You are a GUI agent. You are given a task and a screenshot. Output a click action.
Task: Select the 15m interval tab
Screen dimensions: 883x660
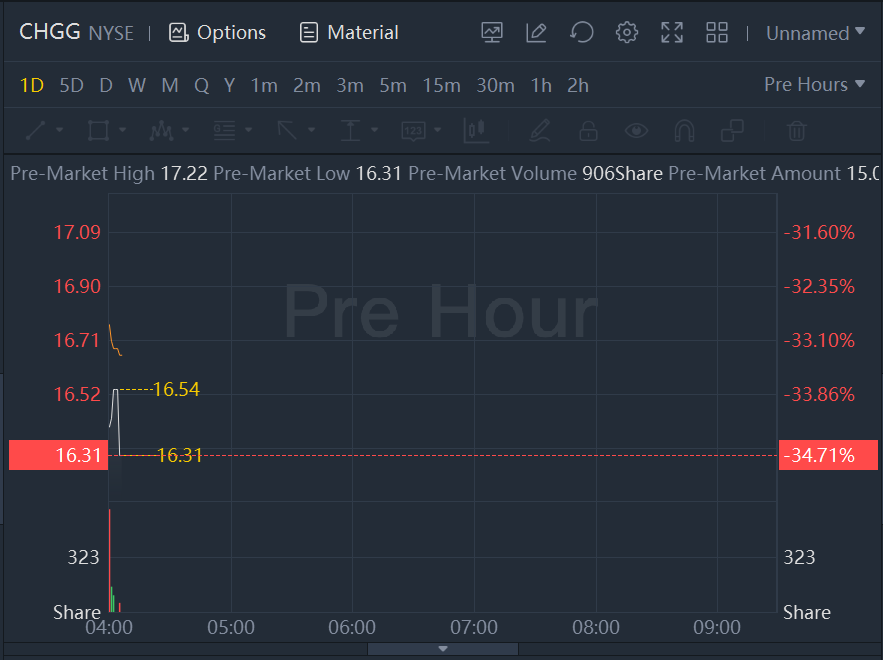pyautogui.click(x=441, y=85)
